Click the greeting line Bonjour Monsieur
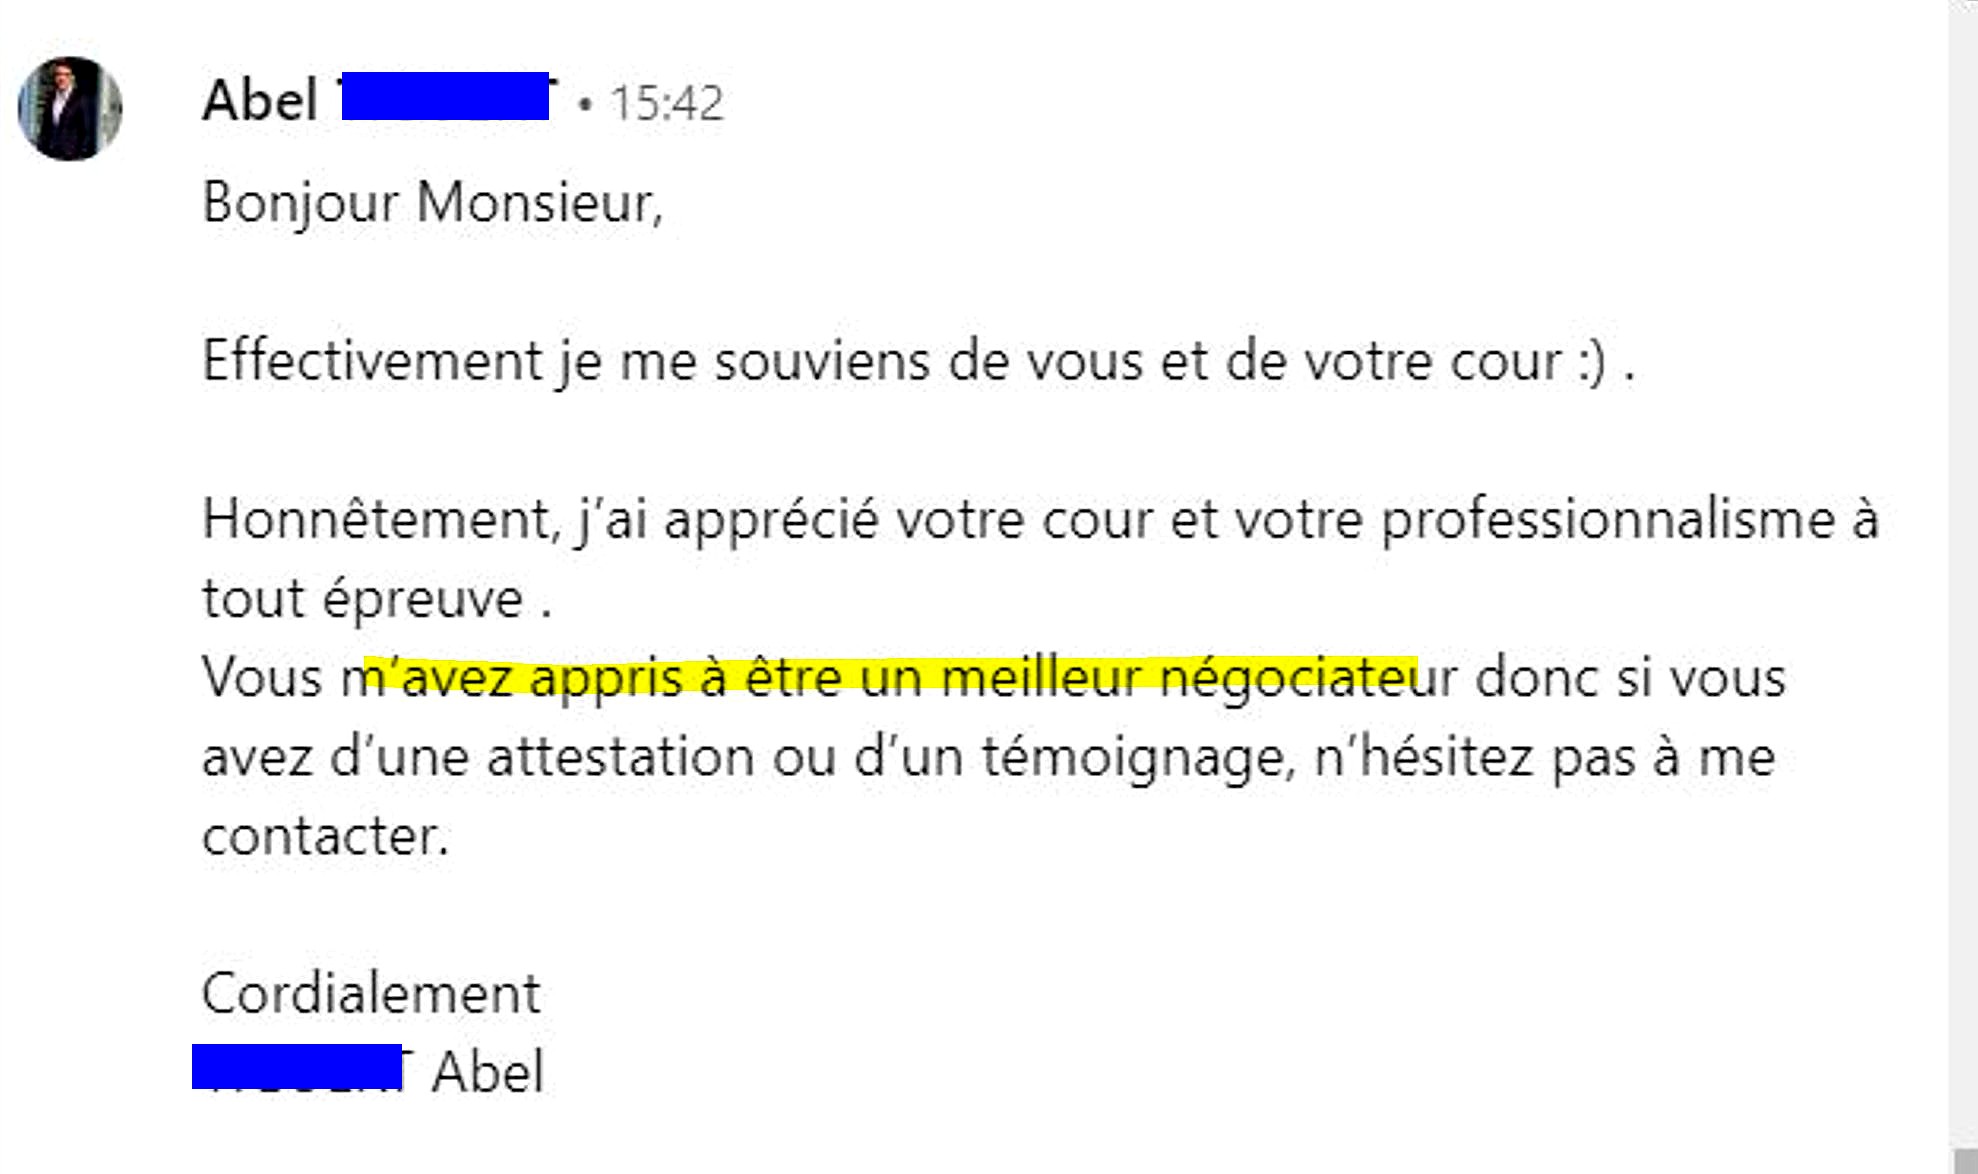1978x1174 pixels. (x=432, y=203)
